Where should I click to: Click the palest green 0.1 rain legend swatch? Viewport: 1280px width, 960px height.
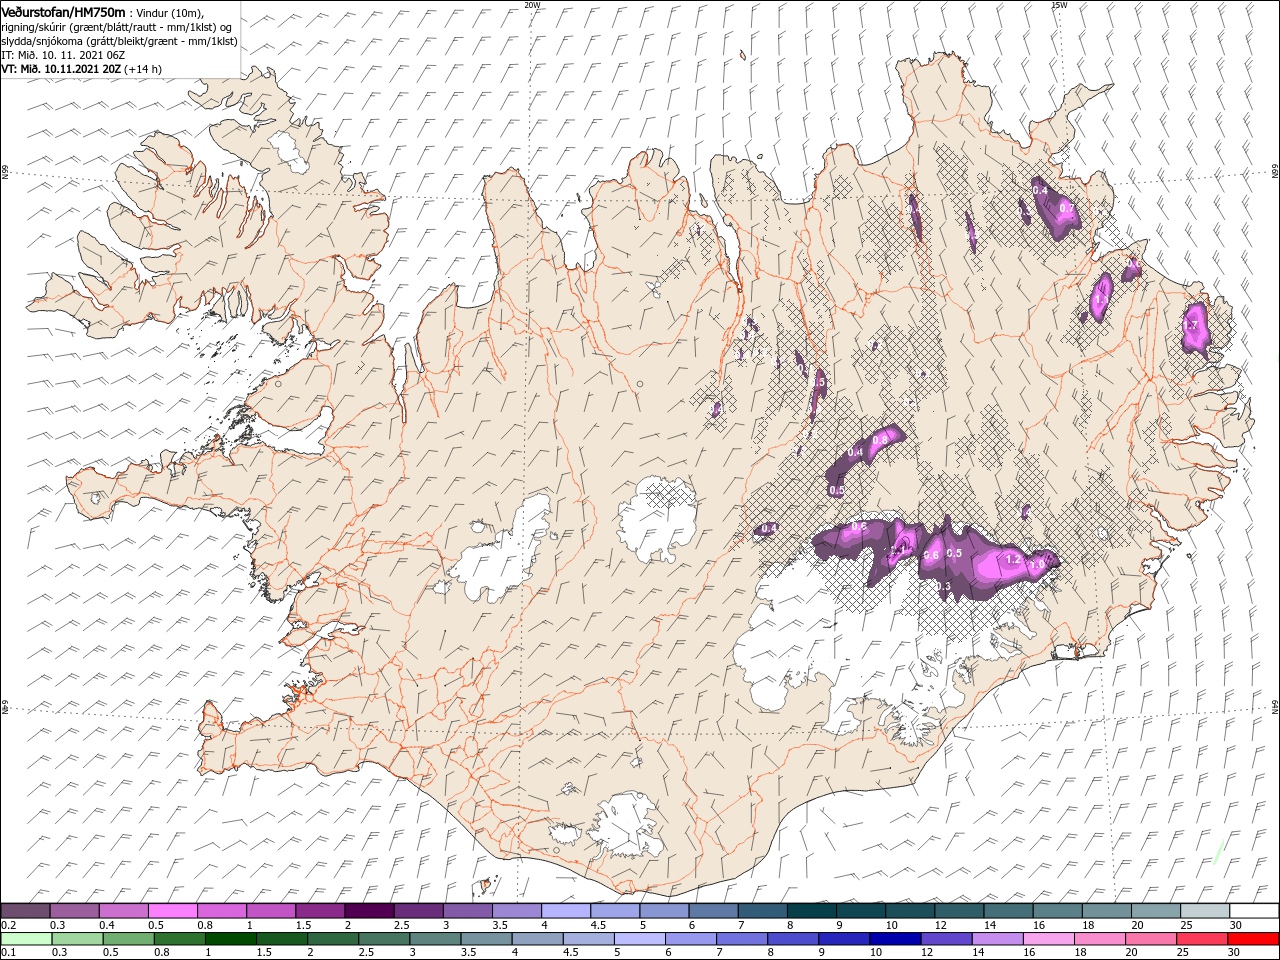26,939
